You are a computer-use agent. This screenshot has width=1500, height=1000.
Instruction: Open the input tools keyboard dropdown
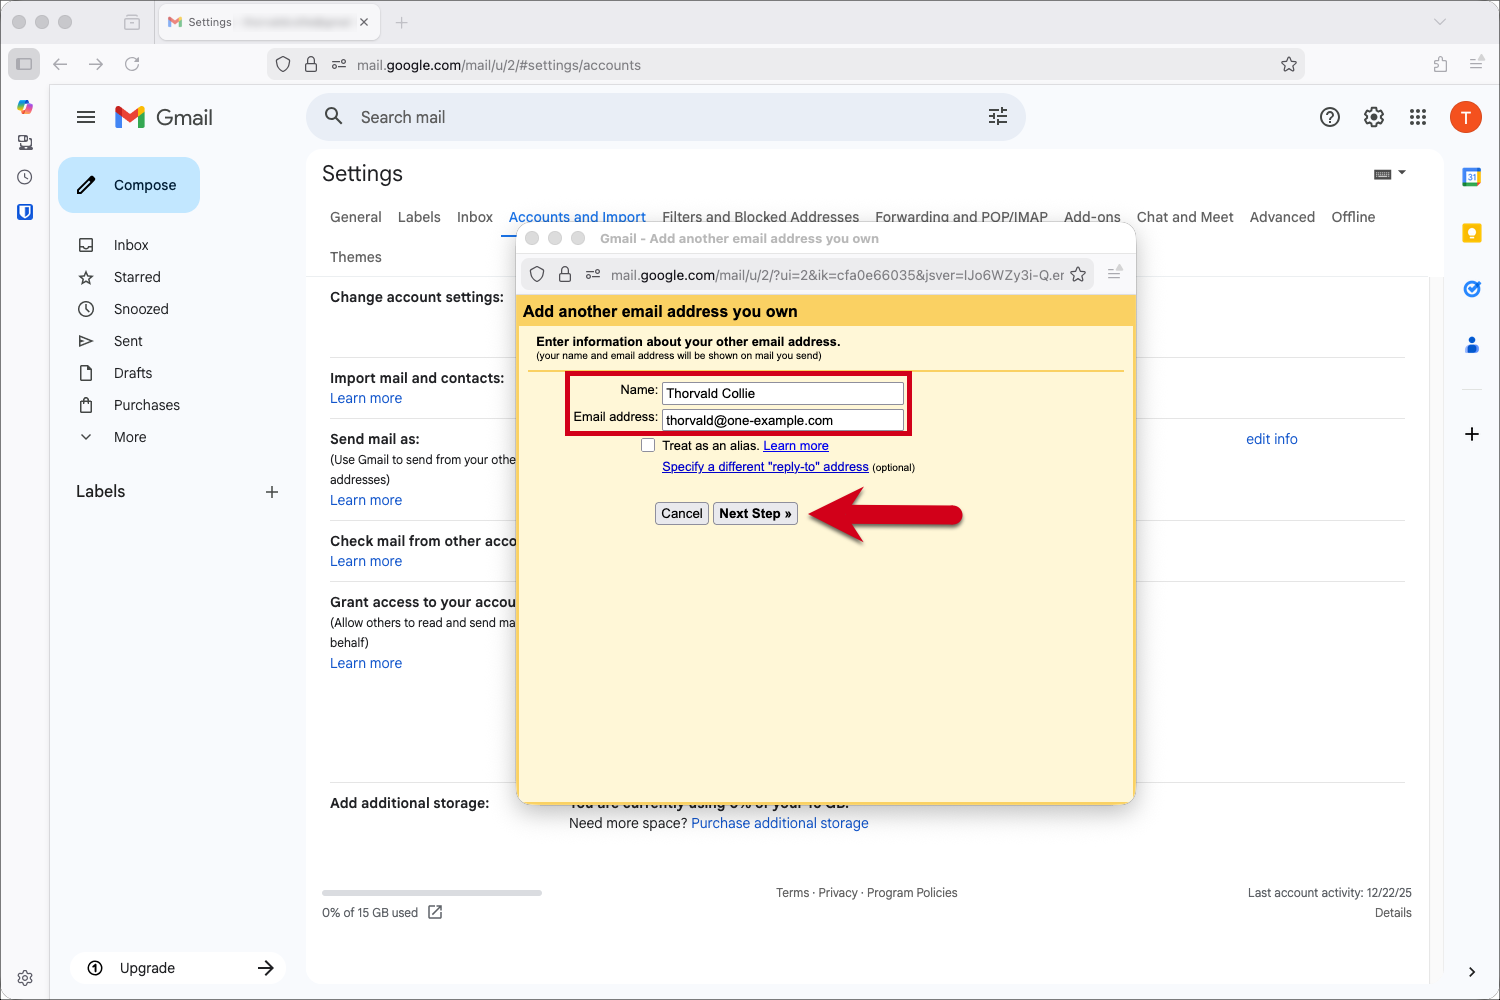coord(1391,172)
